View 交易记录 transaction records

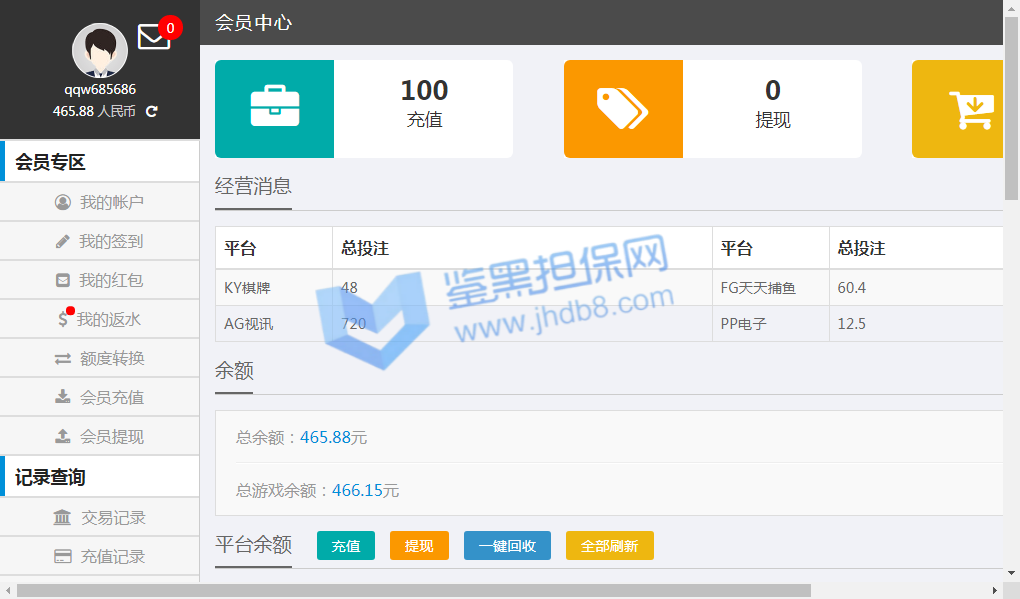[100, 517]
